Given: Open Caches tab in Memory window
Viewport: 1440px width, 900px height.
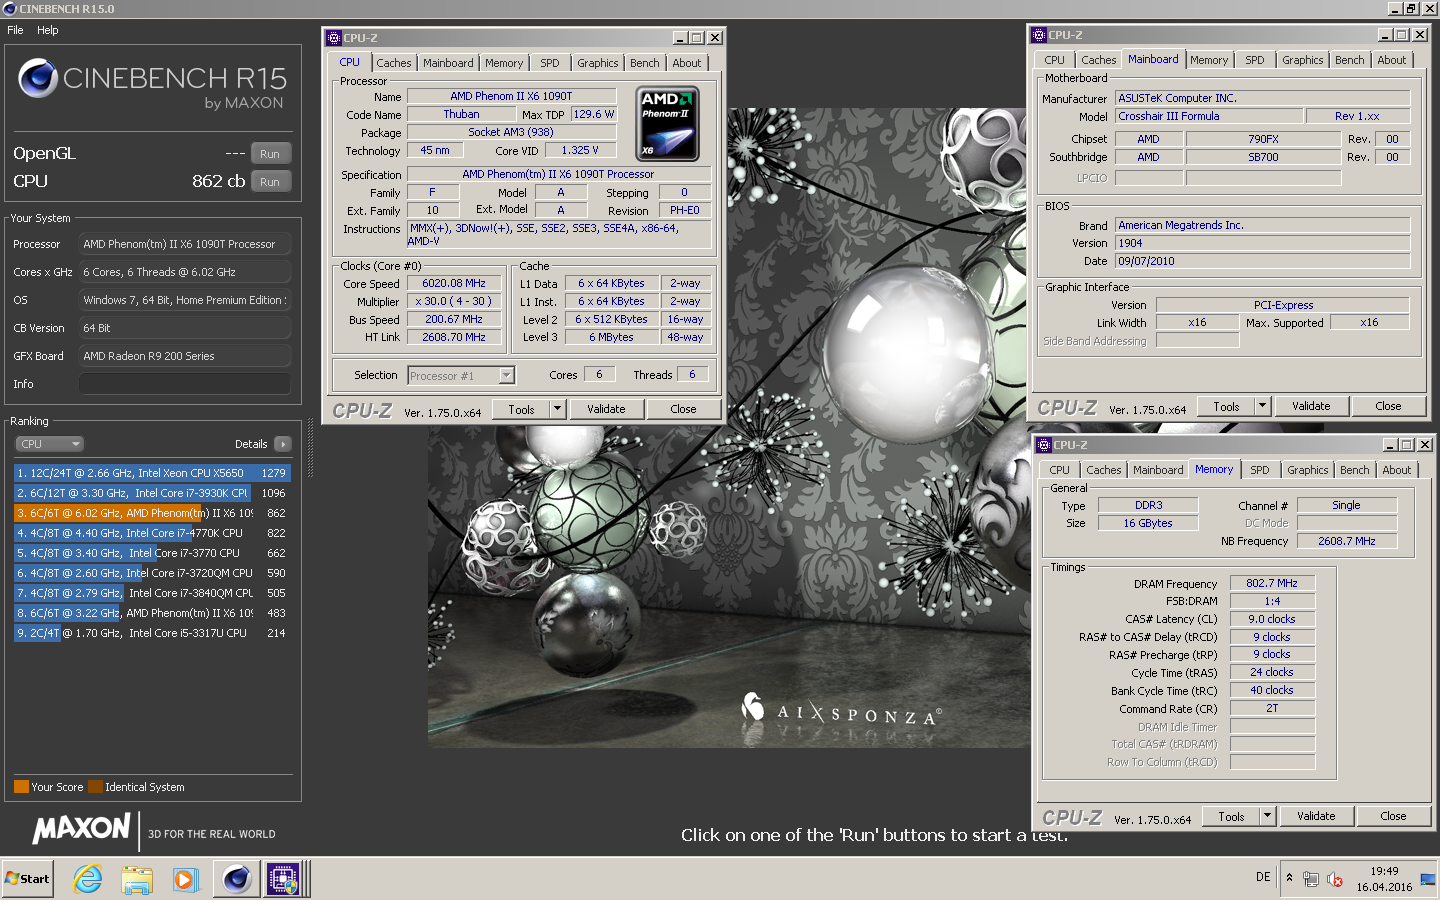Looking at the screenshot, I should click(1104, 470).
